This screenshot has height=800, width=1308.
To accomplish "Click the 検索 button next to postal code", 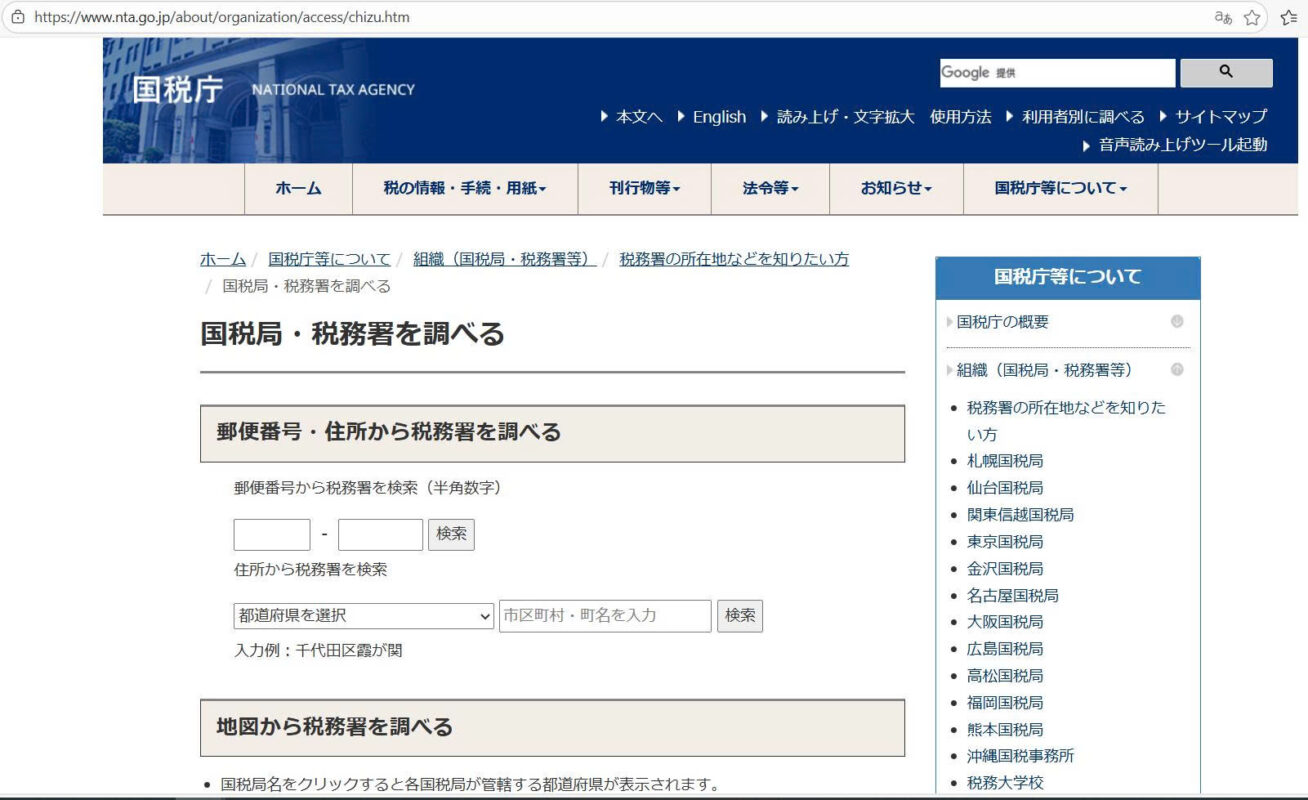I will click(451, 534).
